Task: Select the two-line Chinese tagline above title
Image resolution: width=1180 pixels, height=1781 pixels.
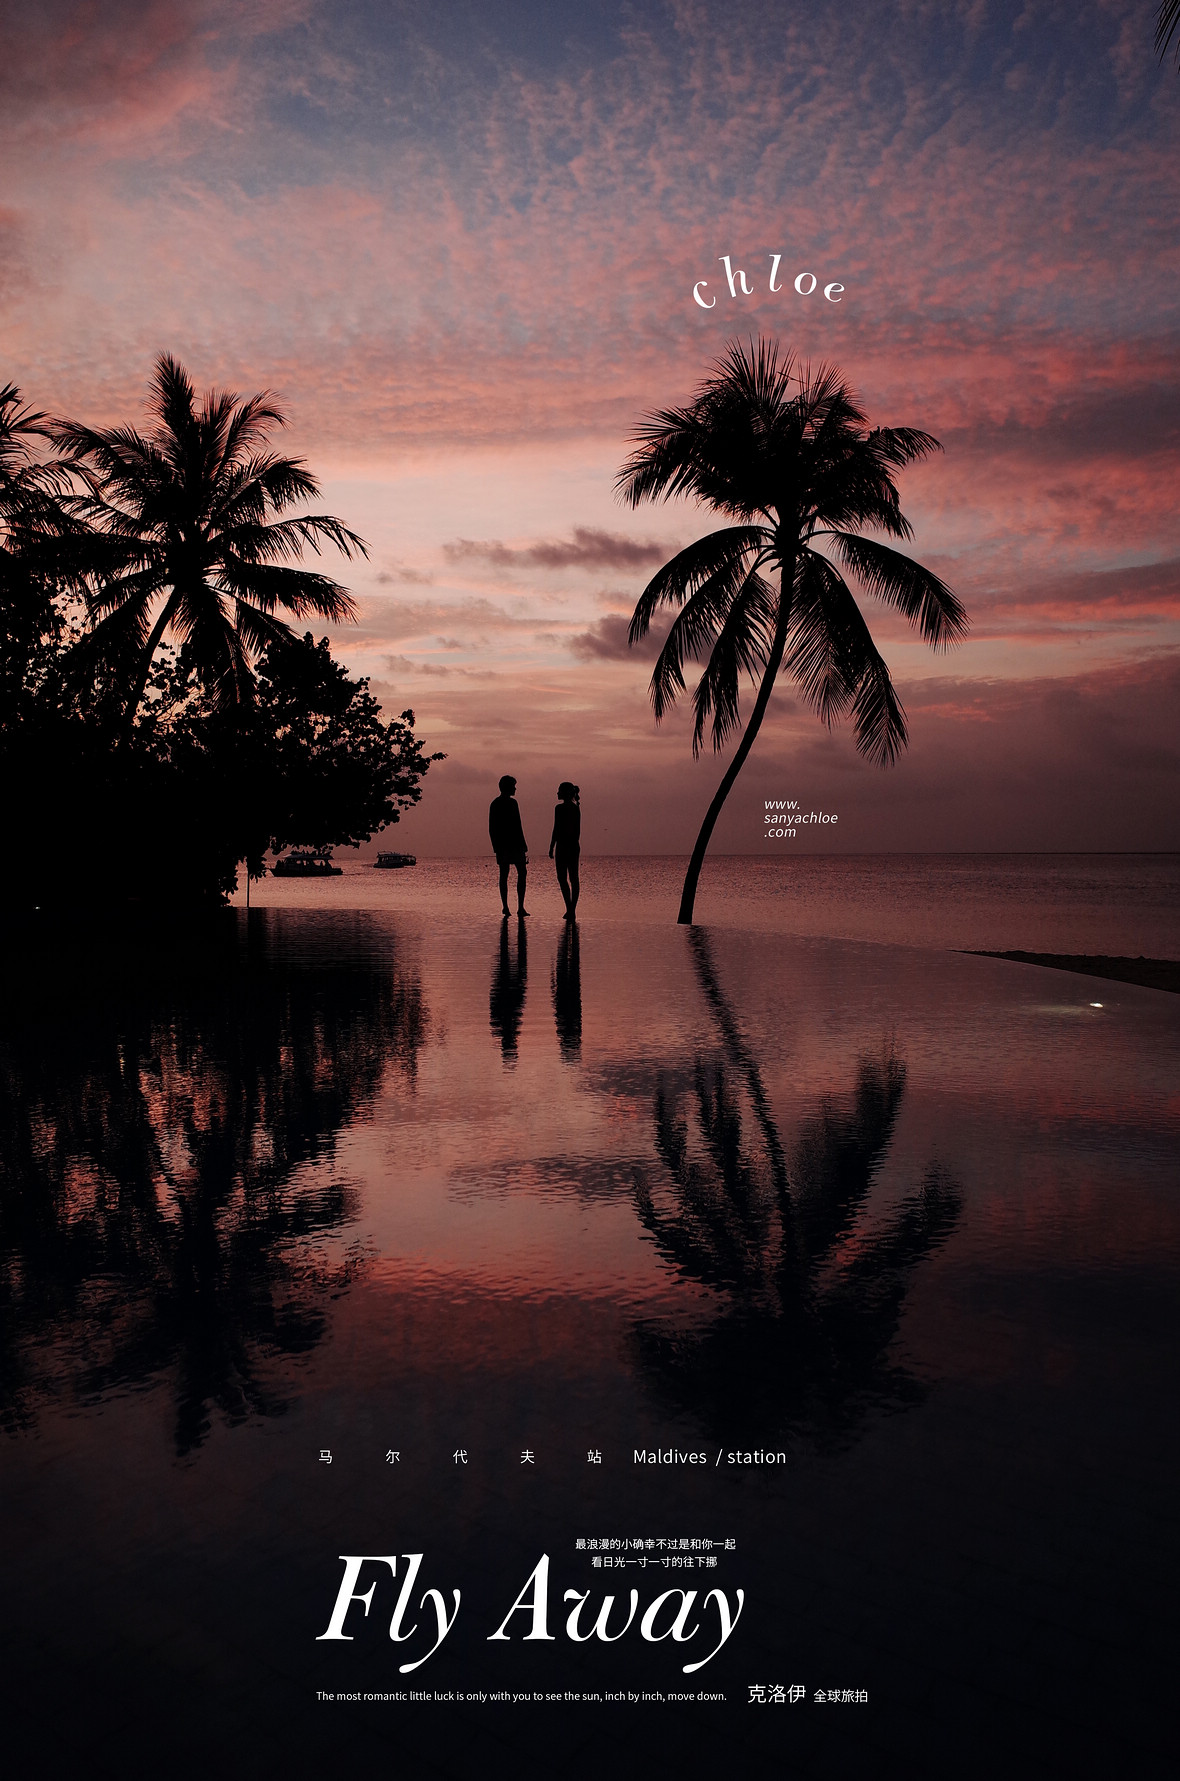Action: click(655, 1552)
